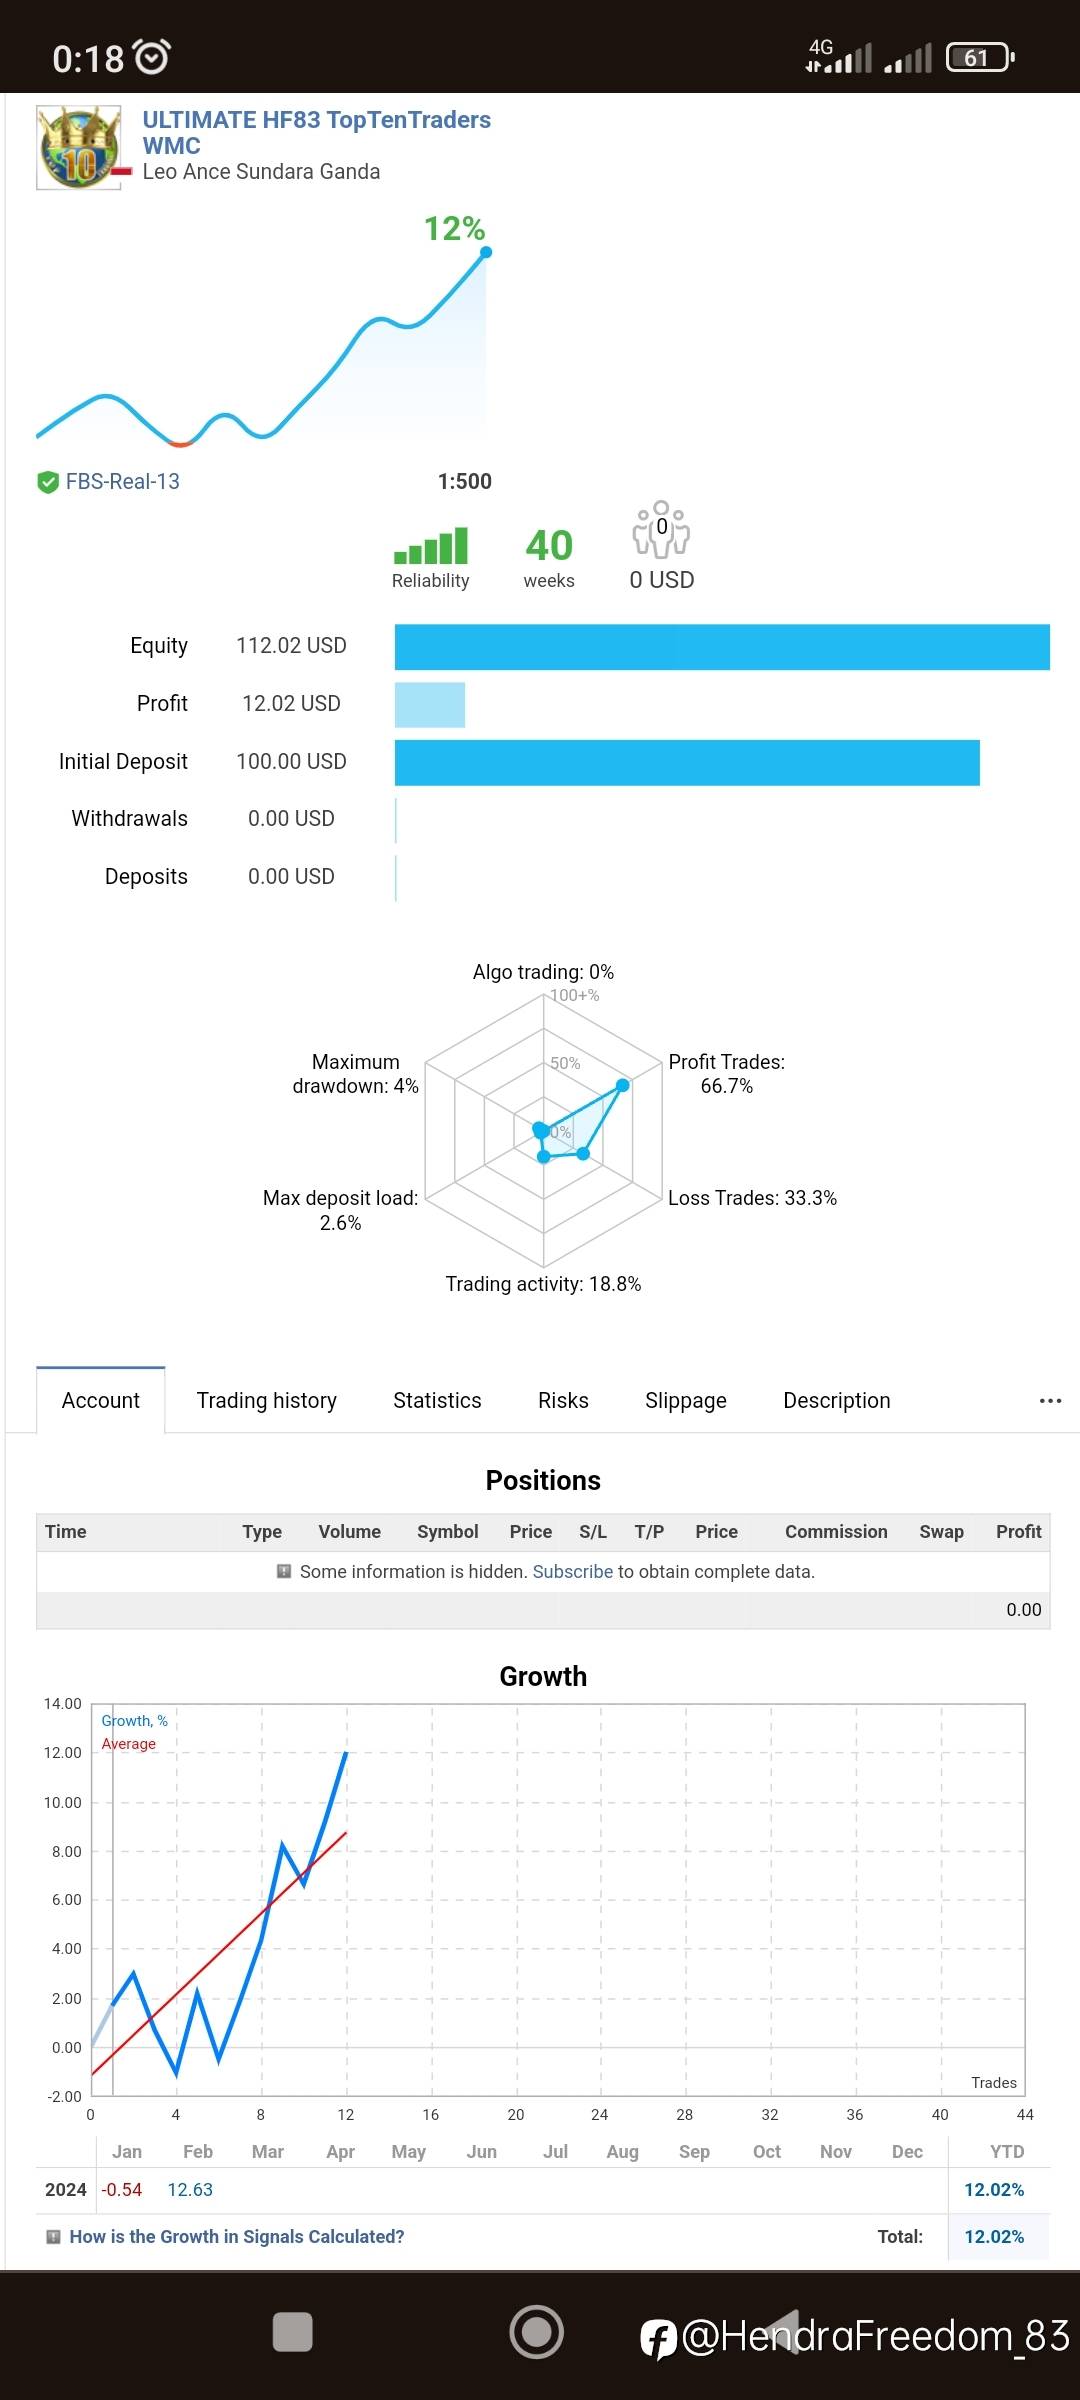
Task: Tap the green Reliability bars icon
Action: click(431, 546)
